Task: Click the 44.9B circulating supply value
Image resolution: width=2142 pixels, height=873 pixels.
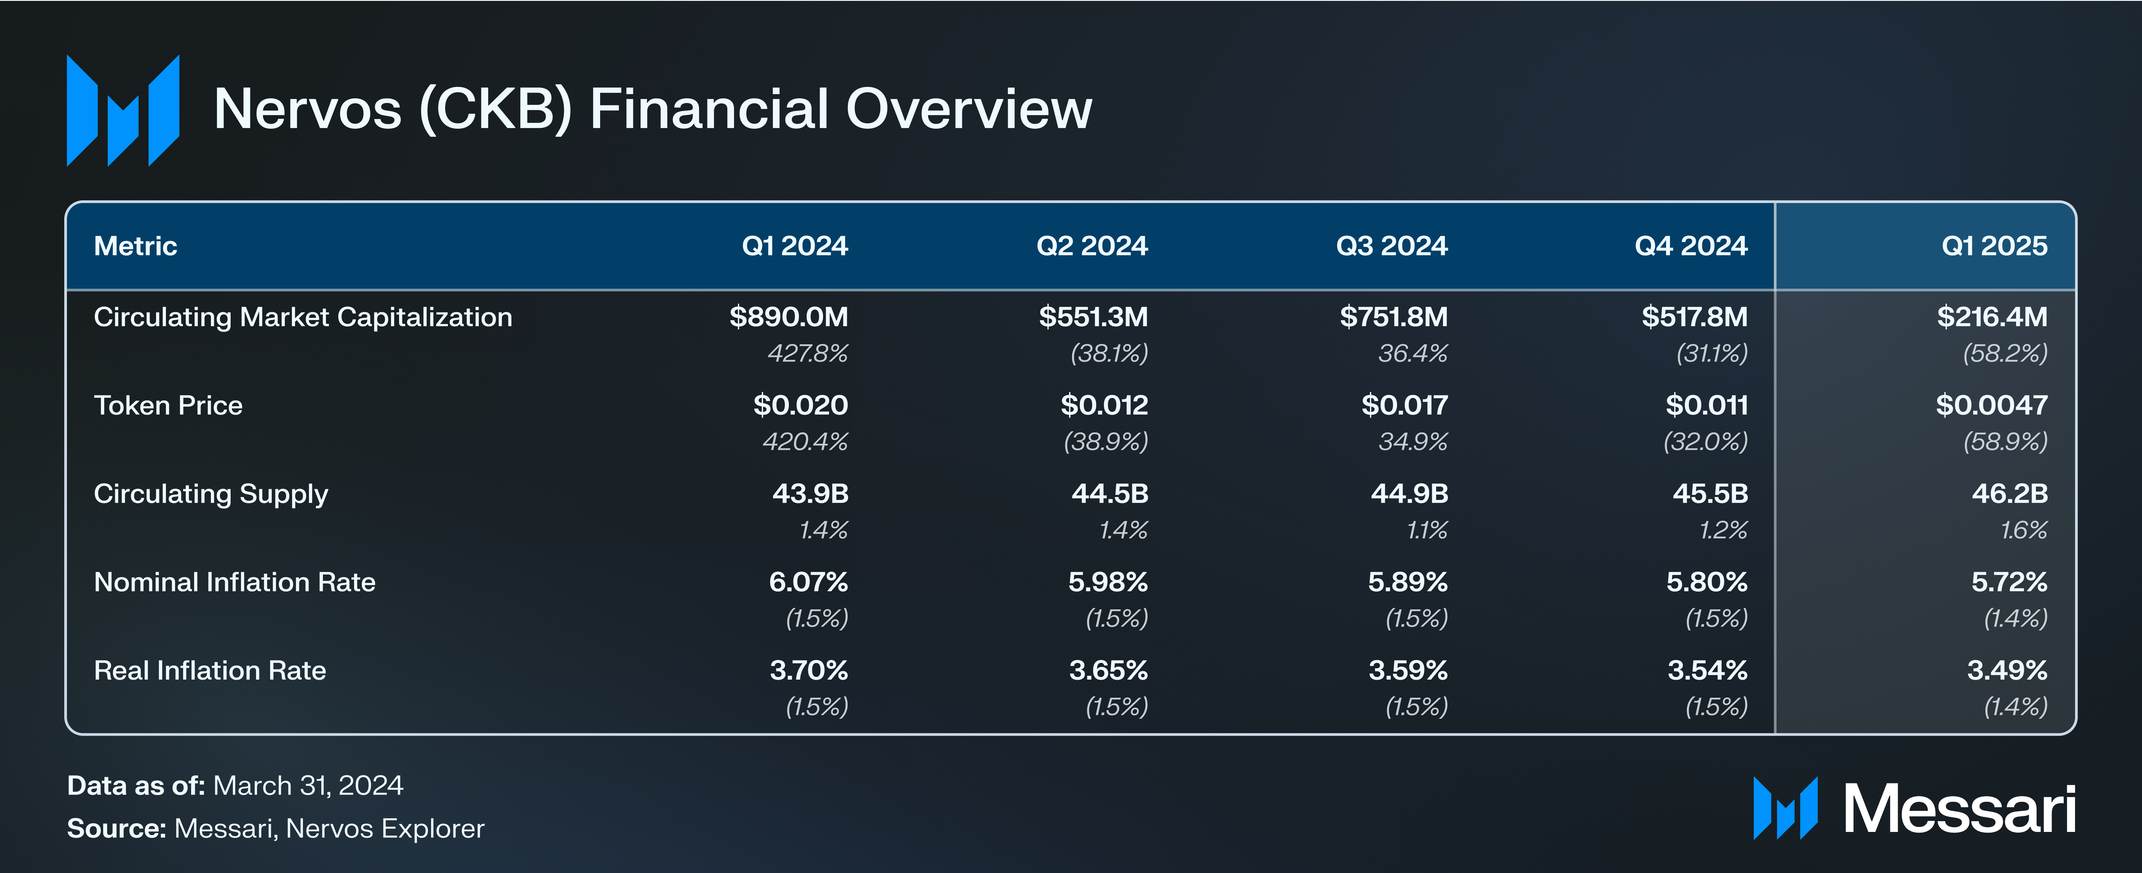Action: [1410, 494]
